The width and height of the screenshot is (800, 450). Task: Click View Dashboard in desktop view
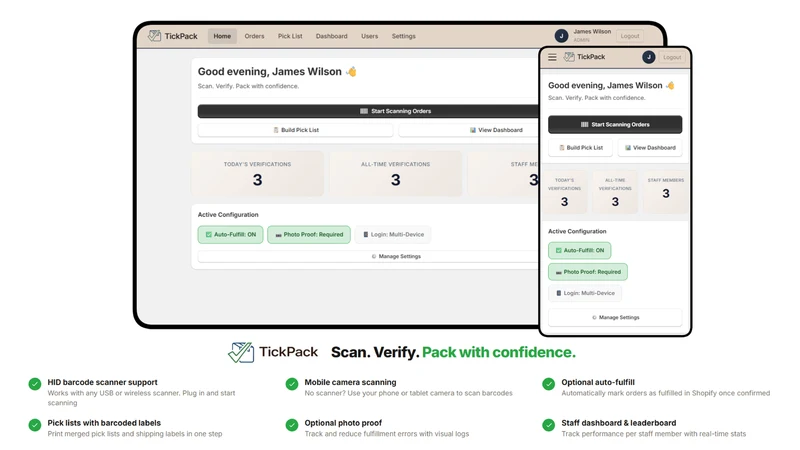click(469, 130)
